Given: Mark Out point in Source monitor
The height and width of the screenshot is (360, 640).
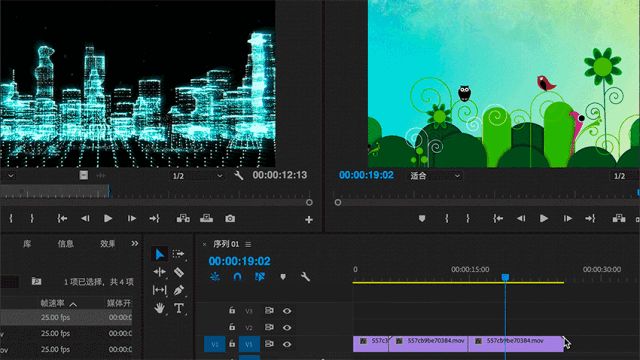Looking at the screenshot, I should coord(32,219).
